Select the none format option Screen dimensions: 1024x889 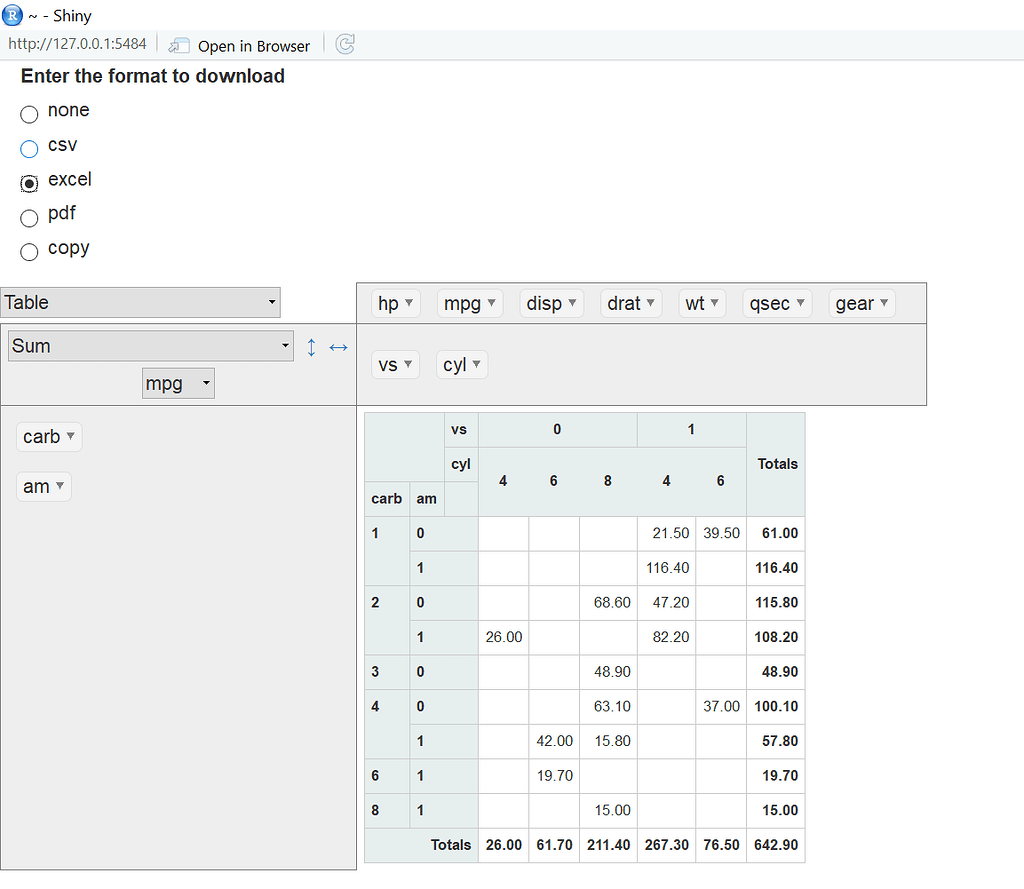[29, 114]
